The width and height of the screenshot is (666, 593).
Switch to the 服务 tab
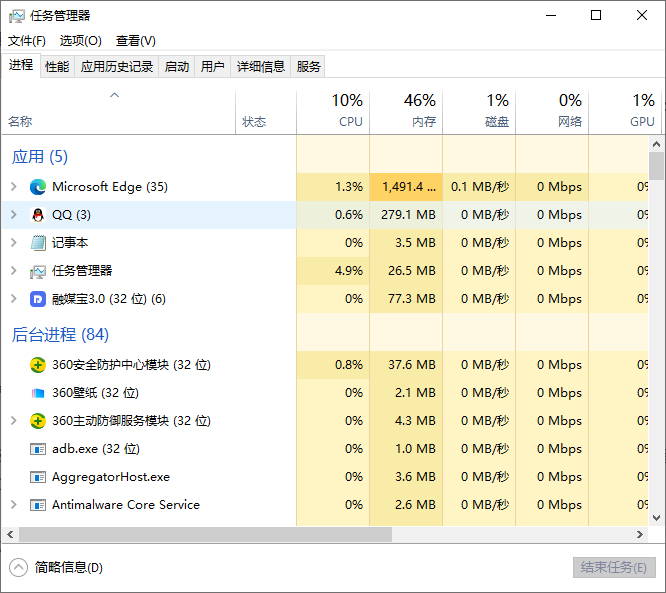coord(308,67)
